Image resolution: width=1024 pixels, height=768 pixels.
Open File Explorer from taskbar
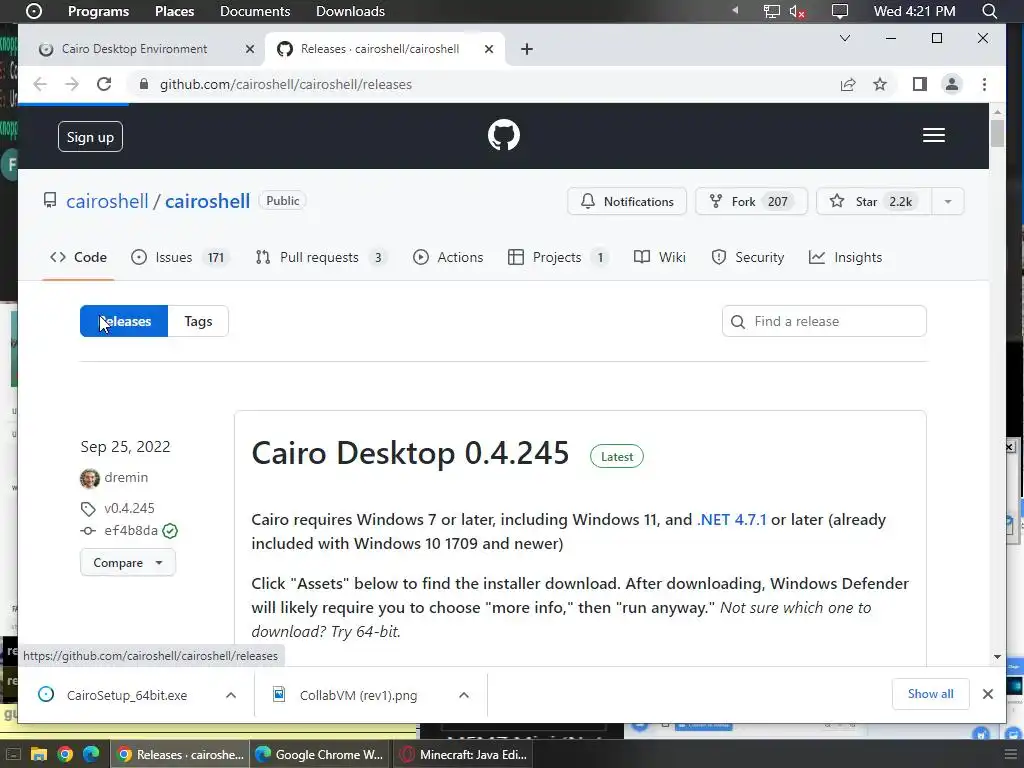click(39, 754)
